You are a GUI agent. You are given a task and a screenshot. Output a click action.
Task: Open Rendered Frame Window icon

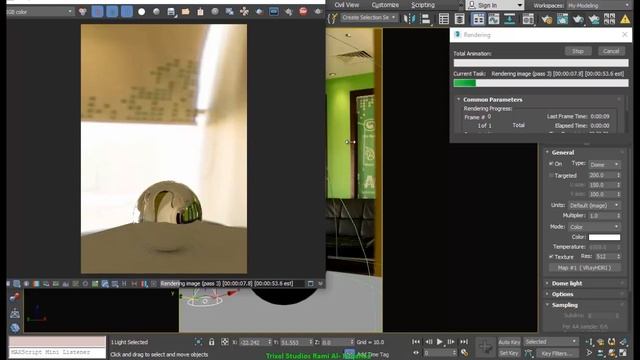562,18
